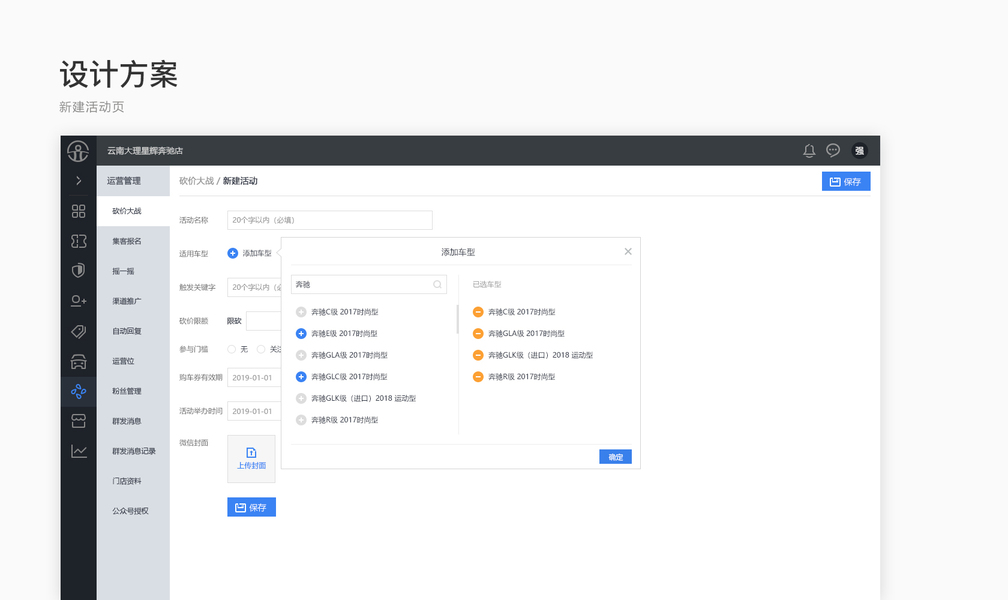
Task: Click the 触发关键字 input field
Action: pos(255,287)
